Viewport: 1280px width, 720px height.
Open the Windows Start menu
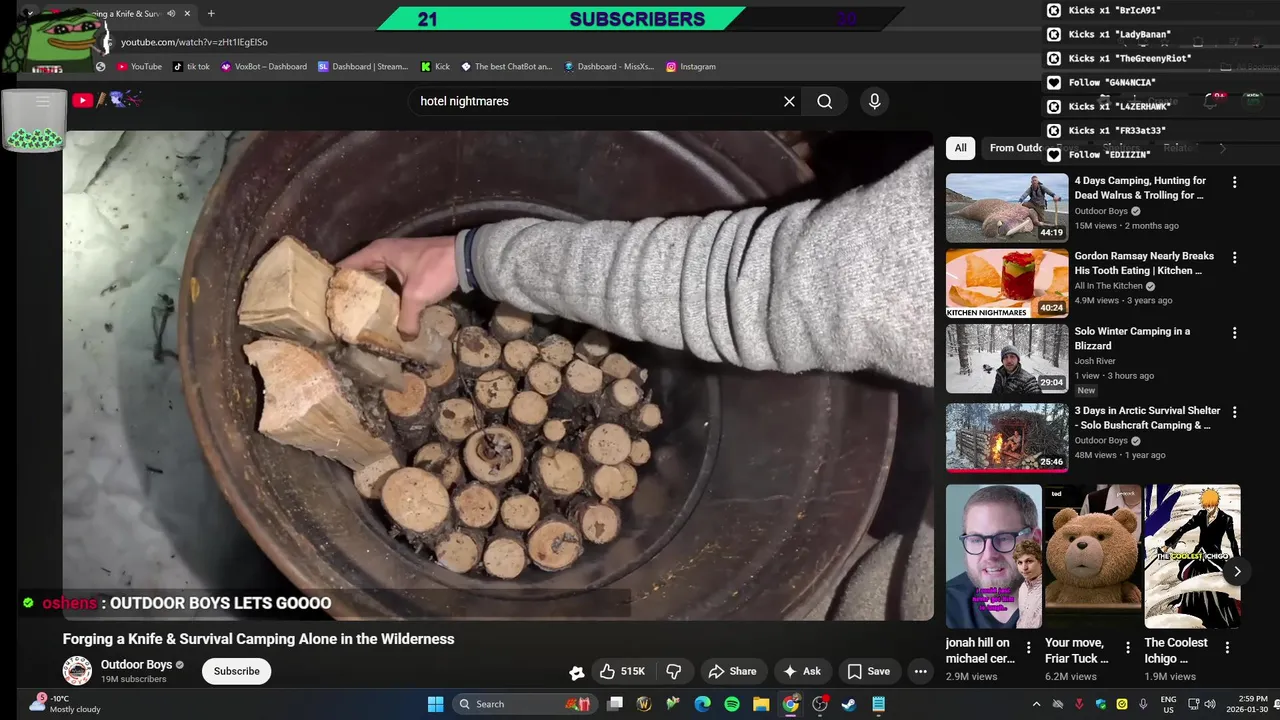436,704
